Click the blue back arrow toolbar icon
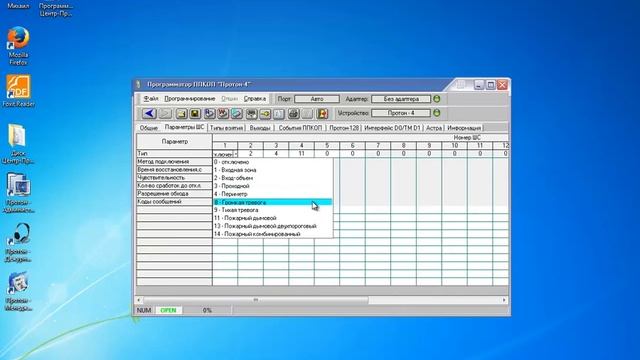This screenshot has height=360, width=640. (x=149, y=113)
